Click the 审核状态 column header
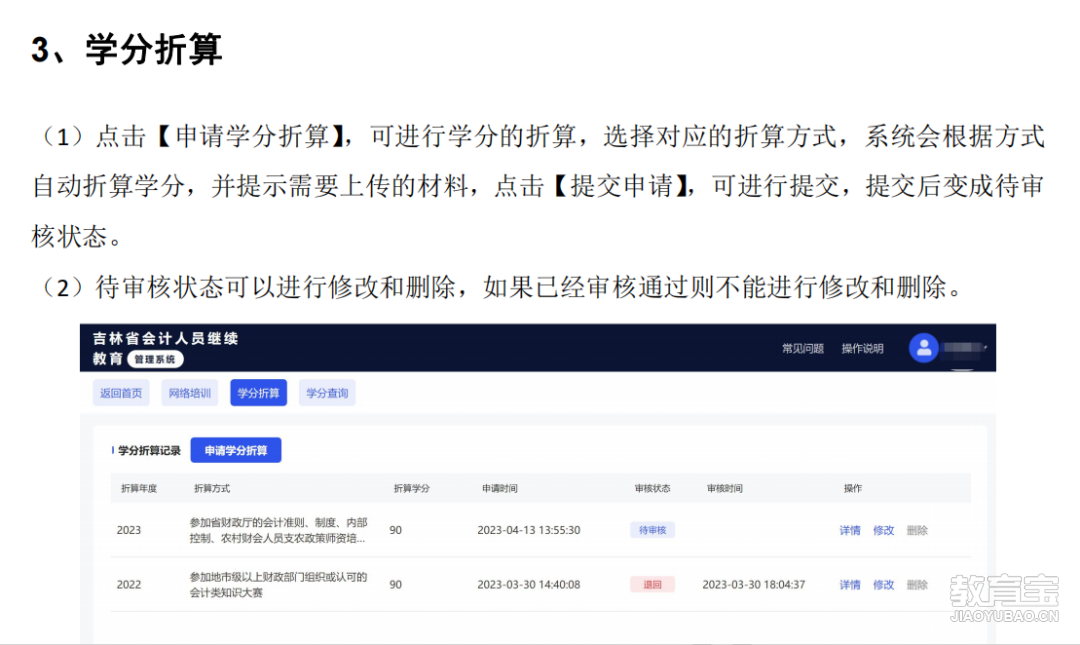 pyautogui.click(x=652, y=488)
